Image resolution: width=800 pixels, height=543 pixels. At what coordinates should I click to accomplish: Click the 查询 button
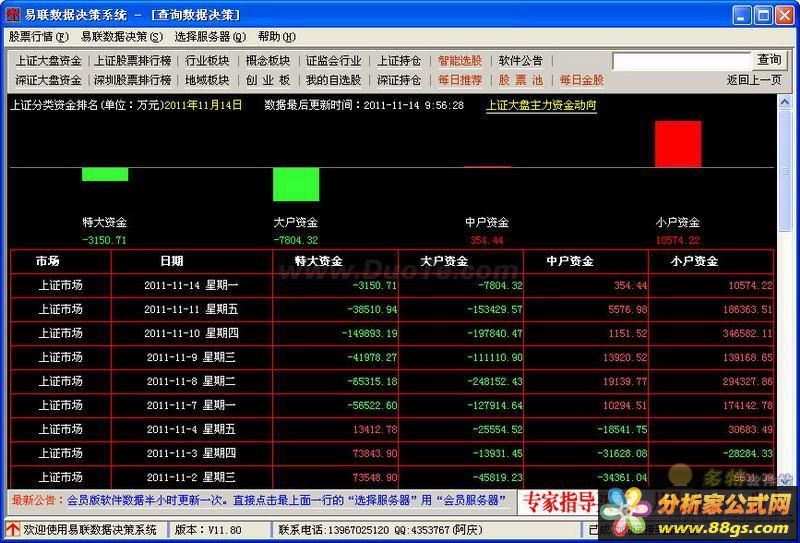click(x=769, y=60)
